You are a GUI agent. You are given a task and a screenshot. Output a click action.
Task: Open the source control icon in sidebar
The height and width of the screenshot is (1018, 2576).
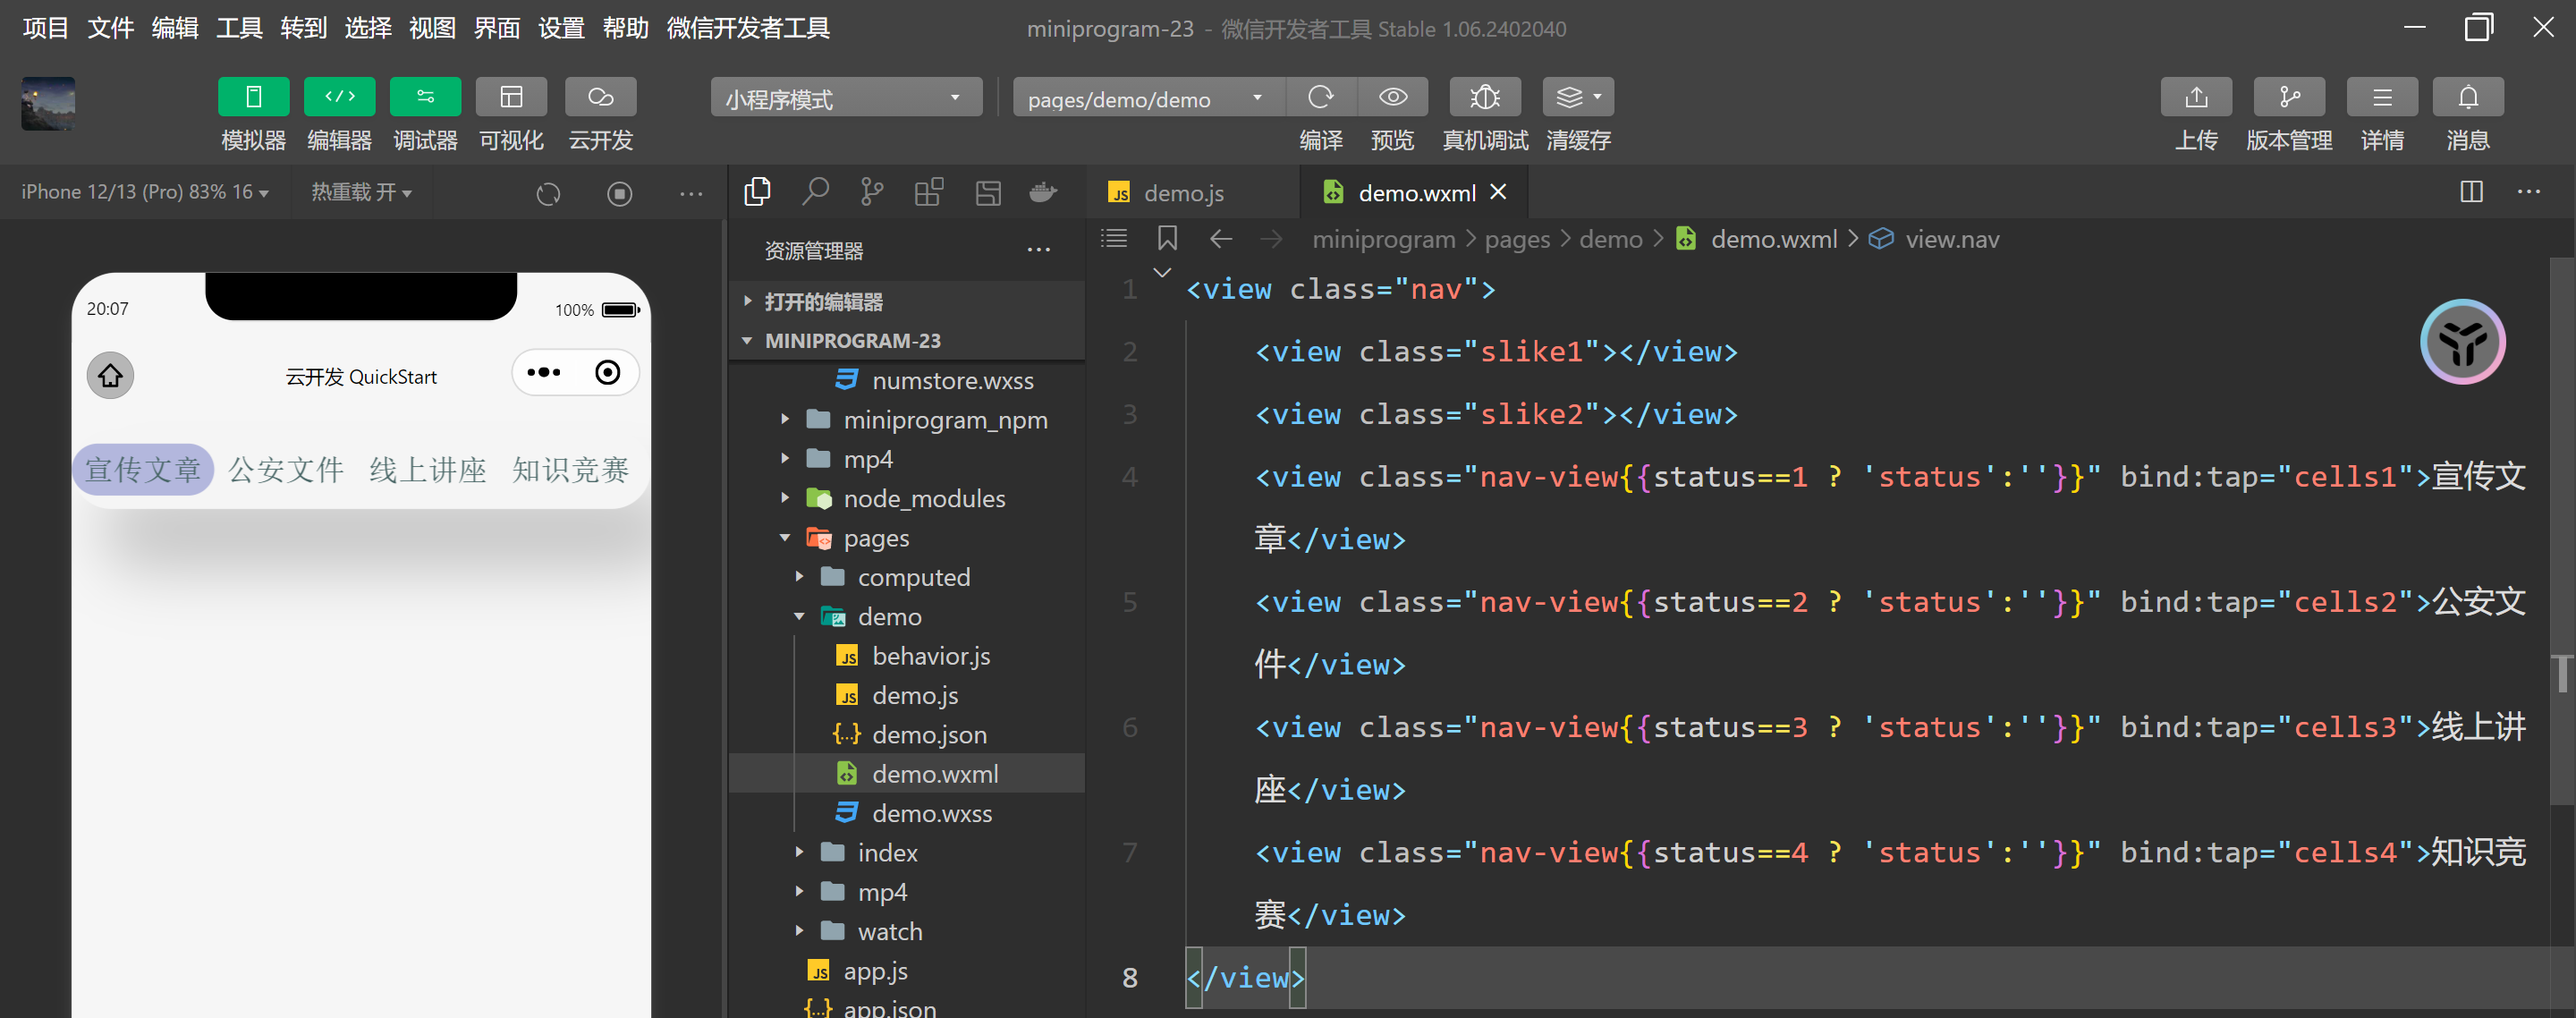click(872, 192)
